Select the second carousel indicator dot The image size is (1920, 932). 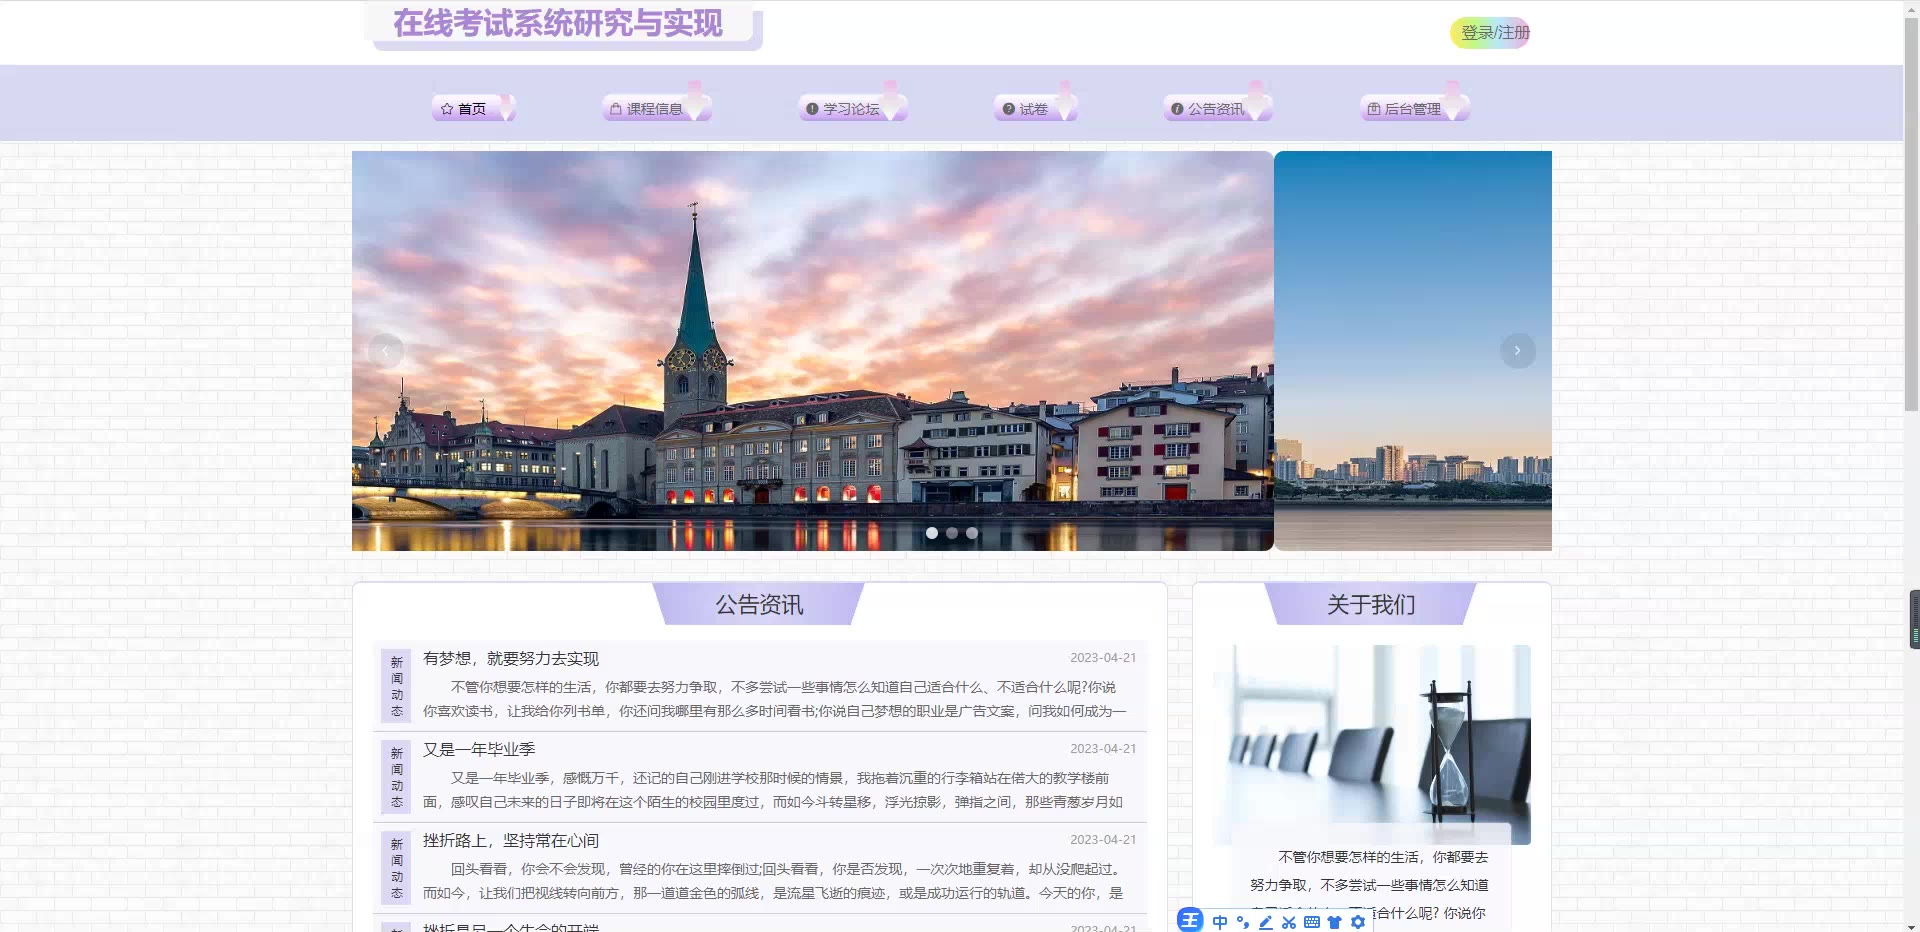(952, 533)
